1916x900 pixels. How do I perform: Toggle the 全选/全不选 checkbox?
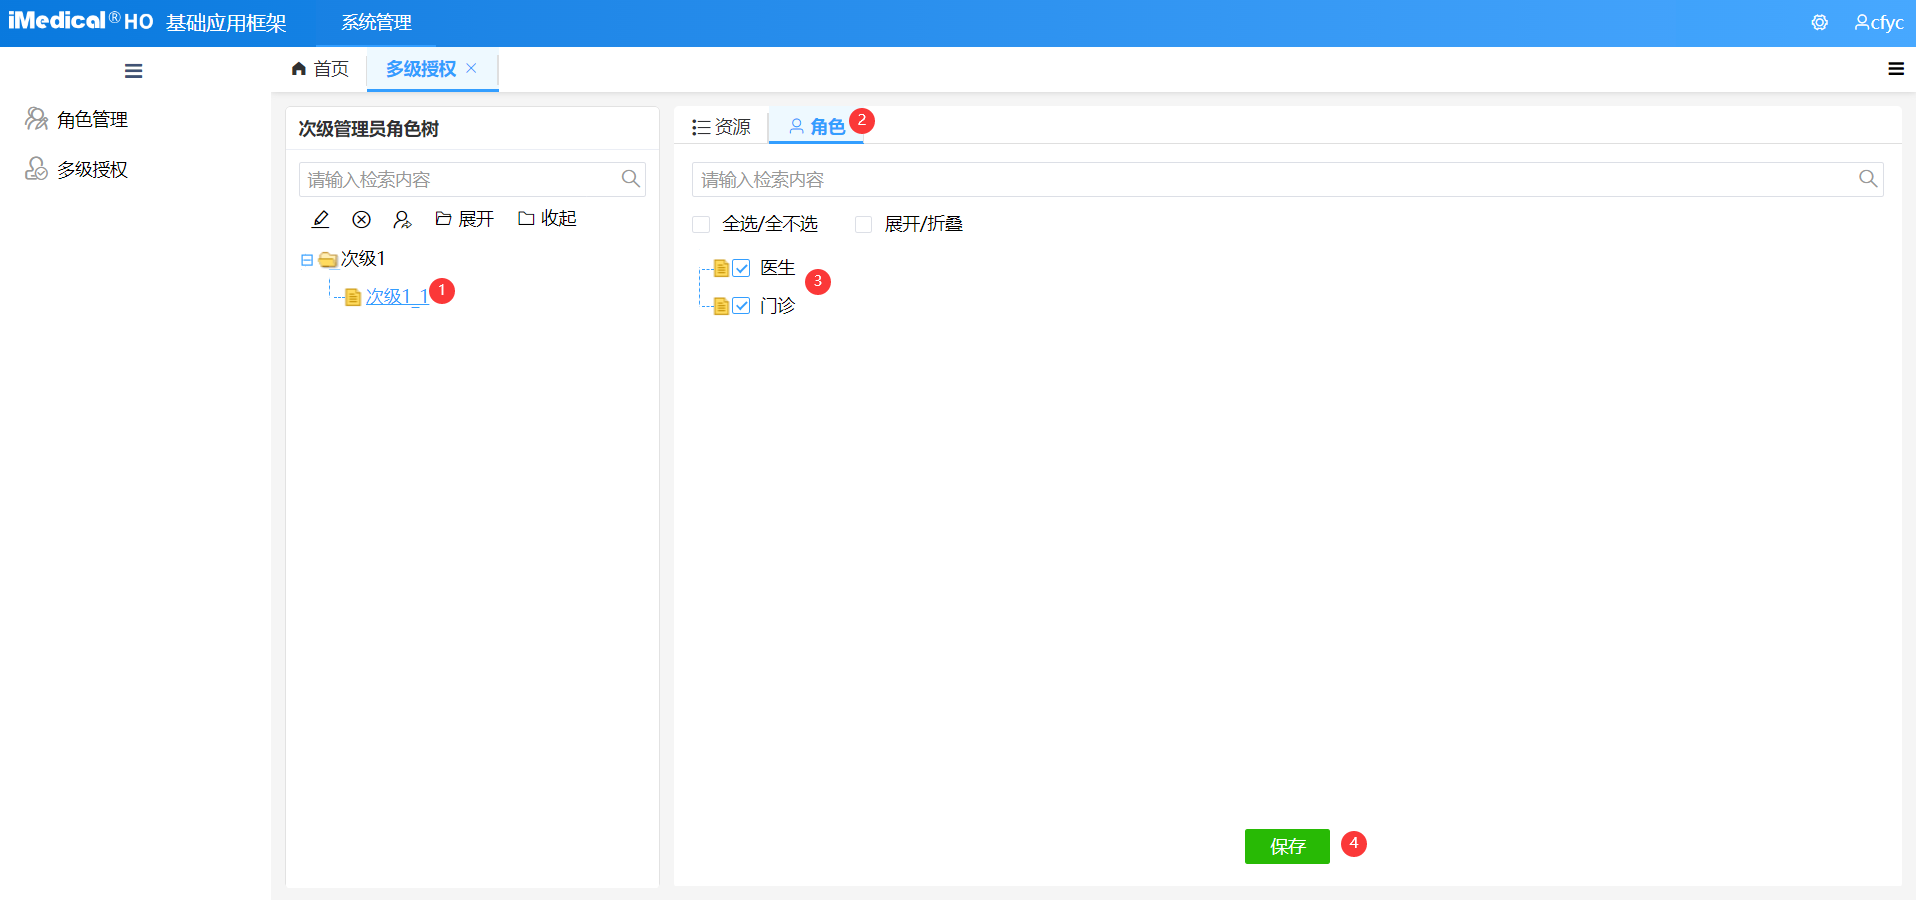tap(702, 224)
